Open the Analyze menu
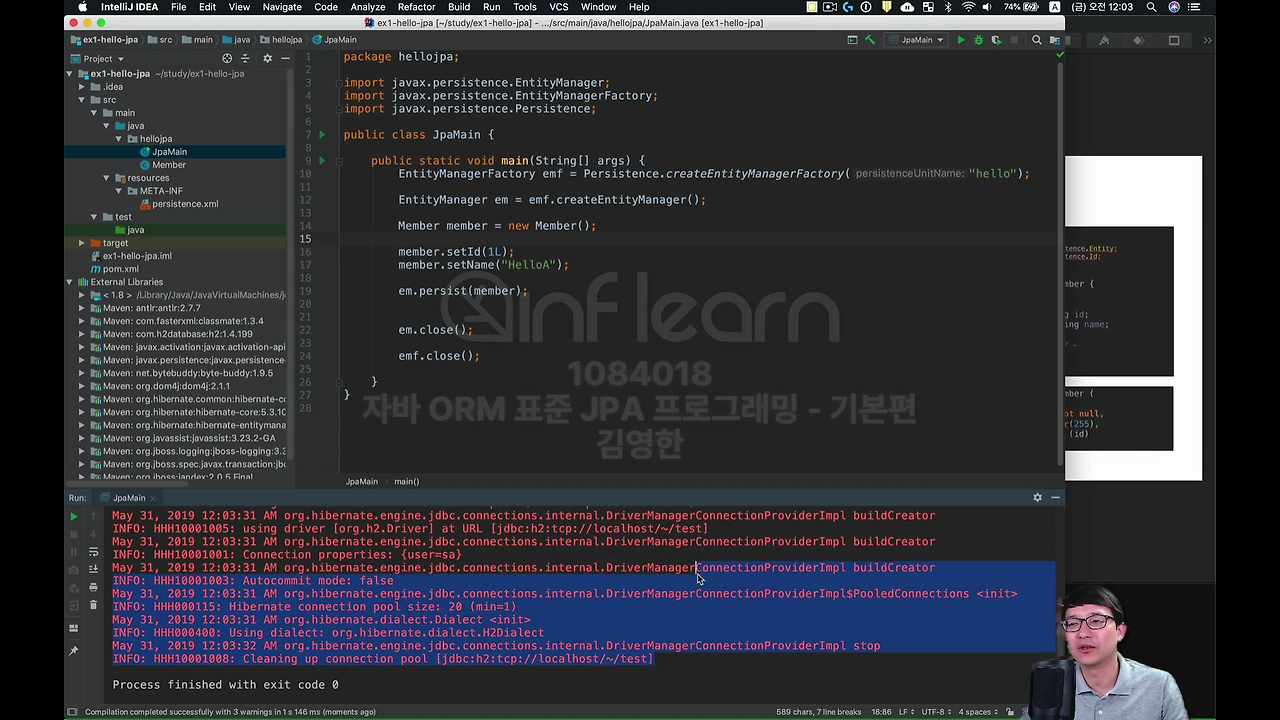Screen dimensions: 1280x720 click(x=367, y=7)
